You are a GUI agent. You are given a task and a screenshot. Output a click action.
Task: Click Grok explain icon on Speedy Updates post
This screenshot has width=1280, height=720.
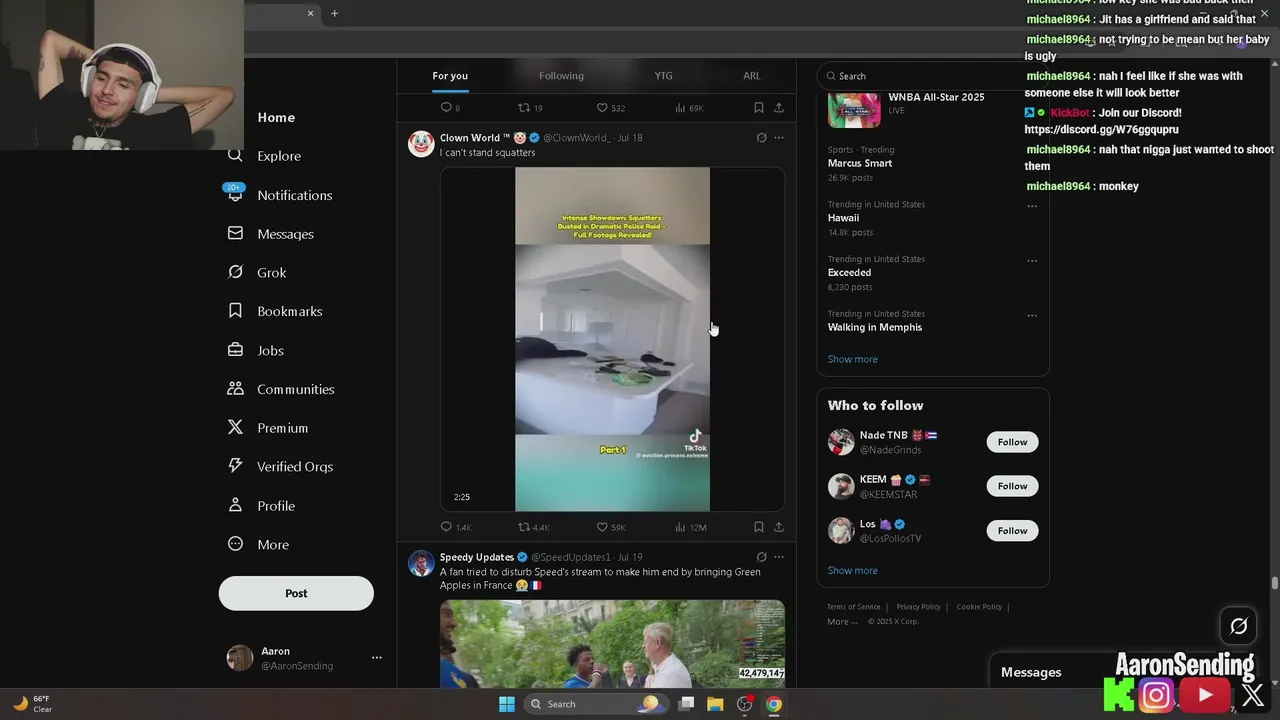click(761, 557)
